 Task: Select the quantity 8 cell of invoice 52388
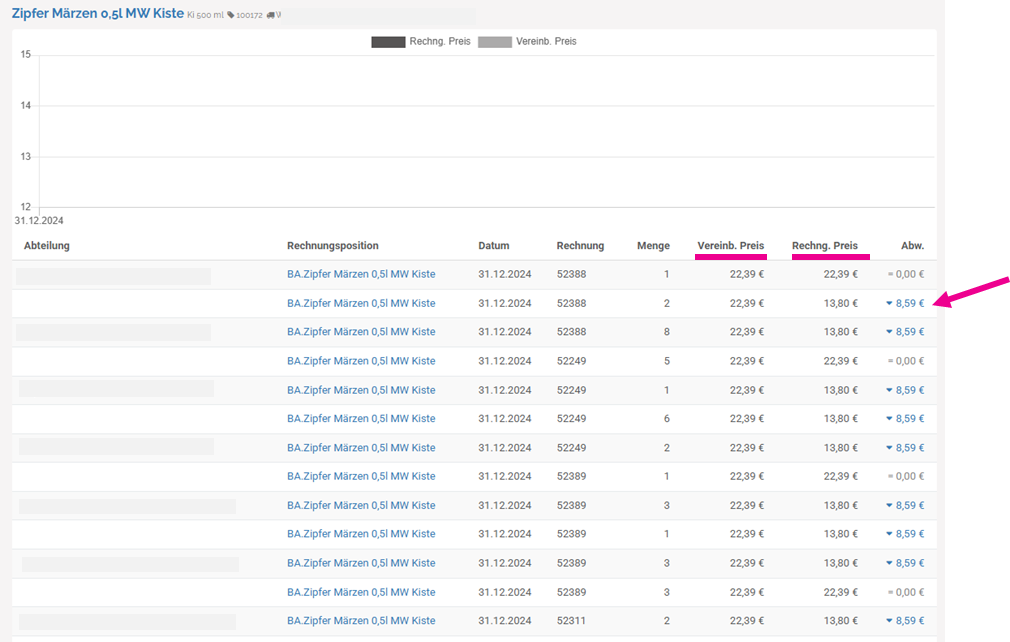pyautogui.click(x=667, y=332)
